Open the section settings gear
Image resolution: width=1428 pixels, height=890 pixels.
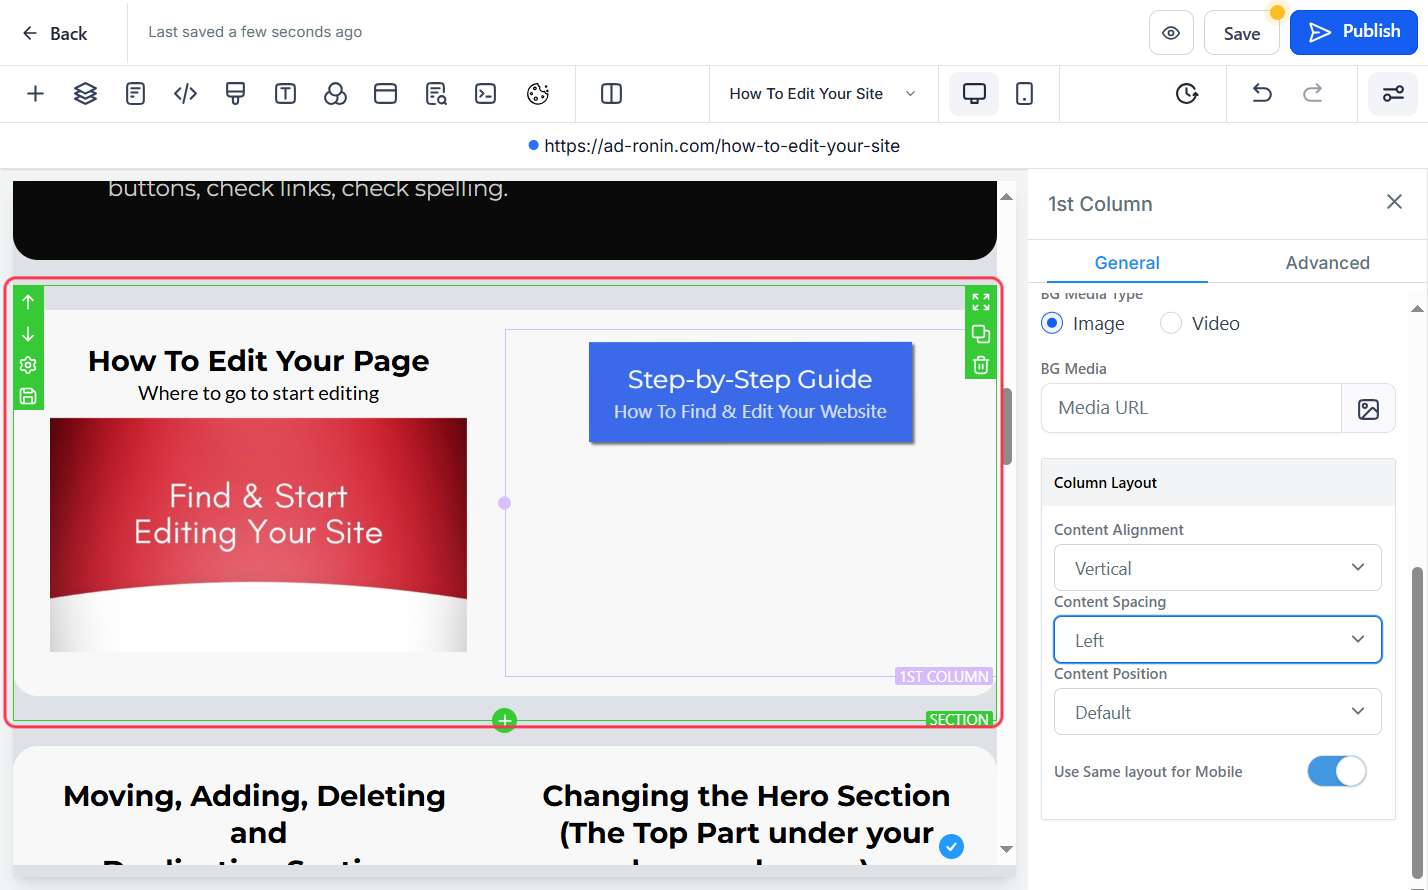pyautogui.click(x=28, y=365)
